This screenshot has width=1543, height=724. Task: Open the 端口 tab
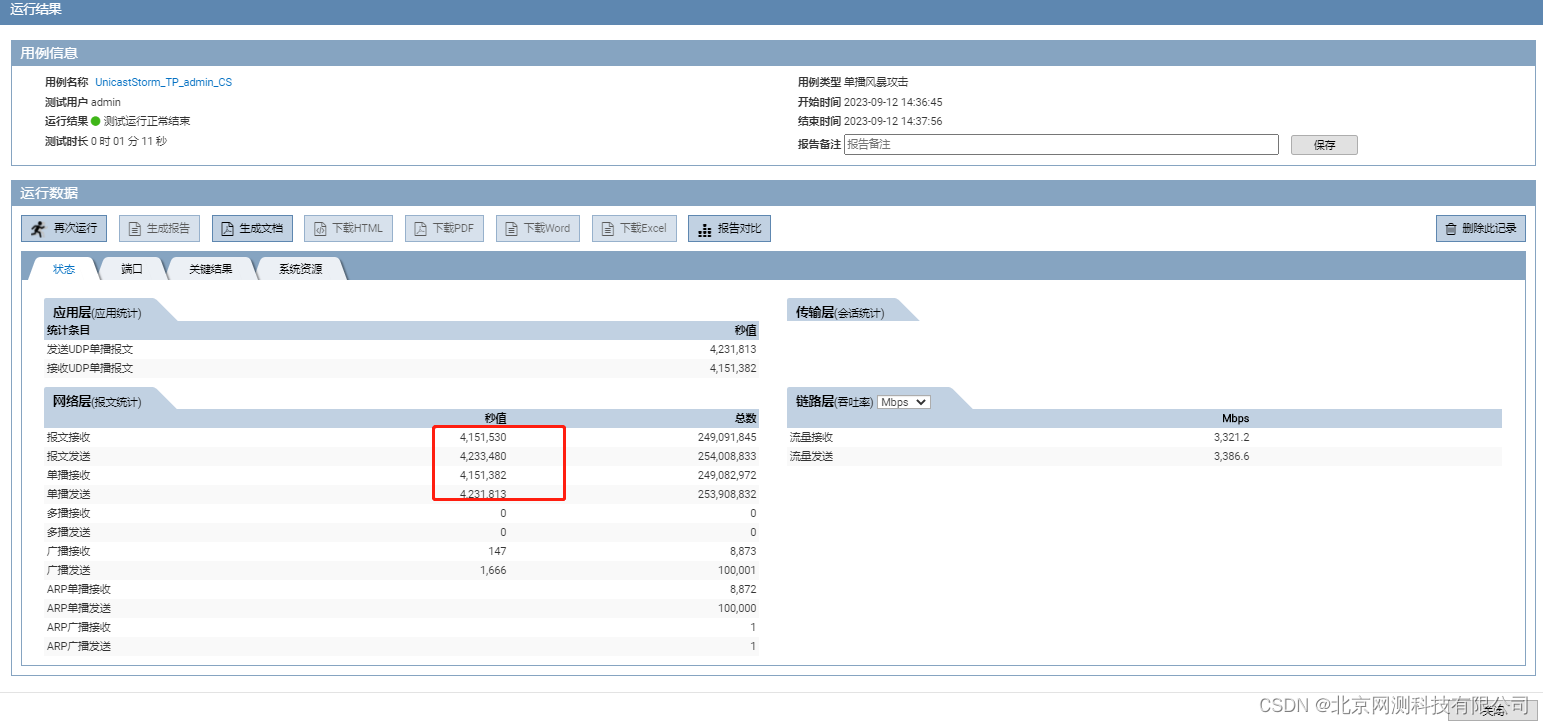pyautogui.click(x=132, y=269)
